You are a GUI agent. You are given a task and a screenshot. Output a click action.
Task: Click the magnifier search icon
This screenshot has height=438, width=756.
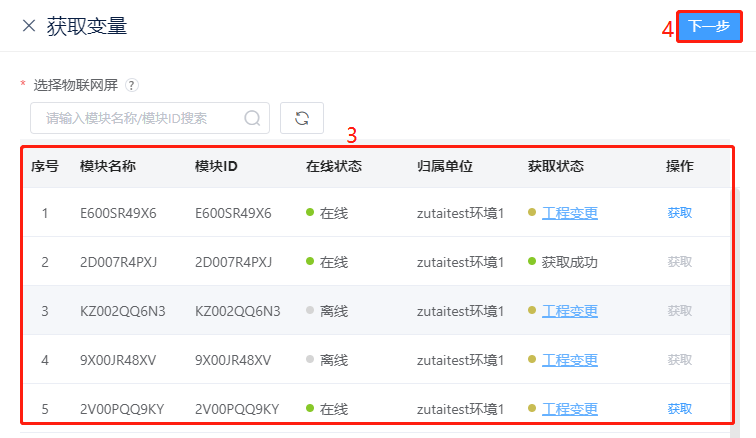click(252, 118)
